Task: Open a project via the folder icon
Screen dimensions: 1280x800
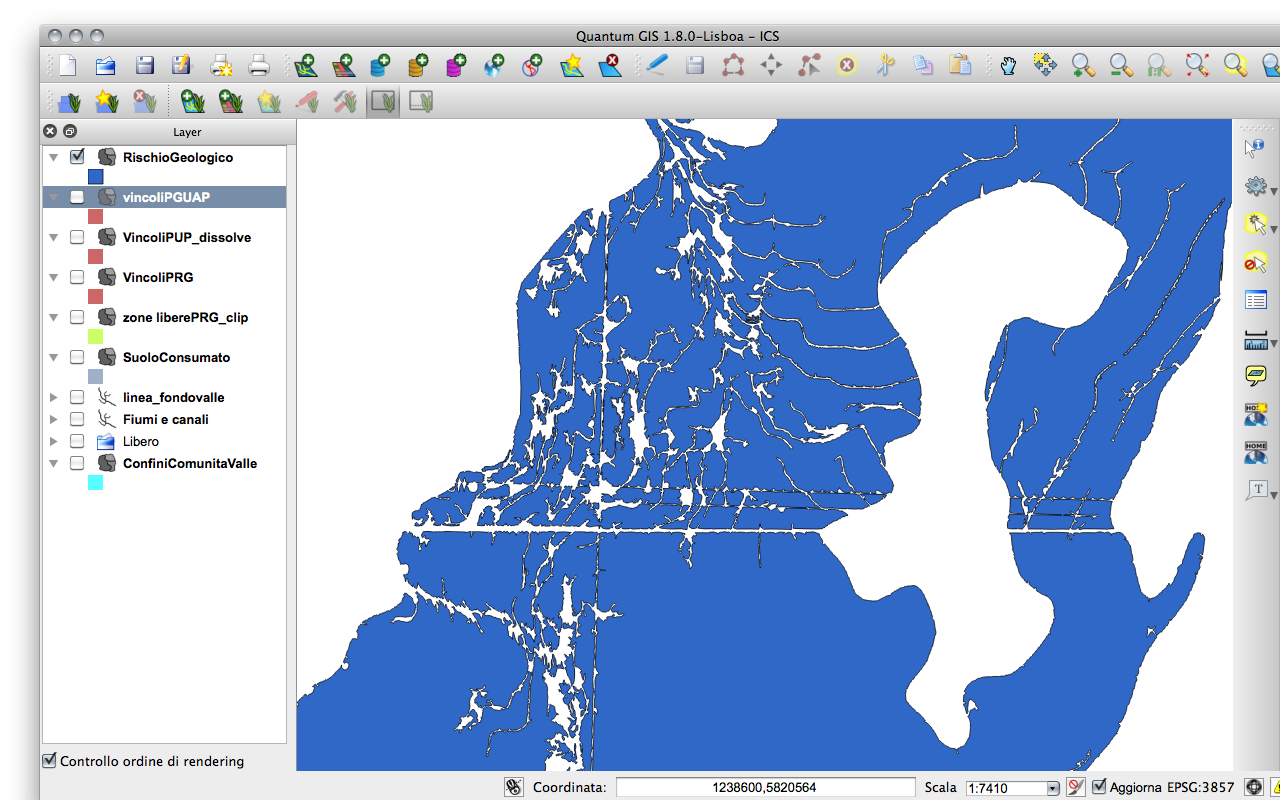Action: [x=105, y=66]
